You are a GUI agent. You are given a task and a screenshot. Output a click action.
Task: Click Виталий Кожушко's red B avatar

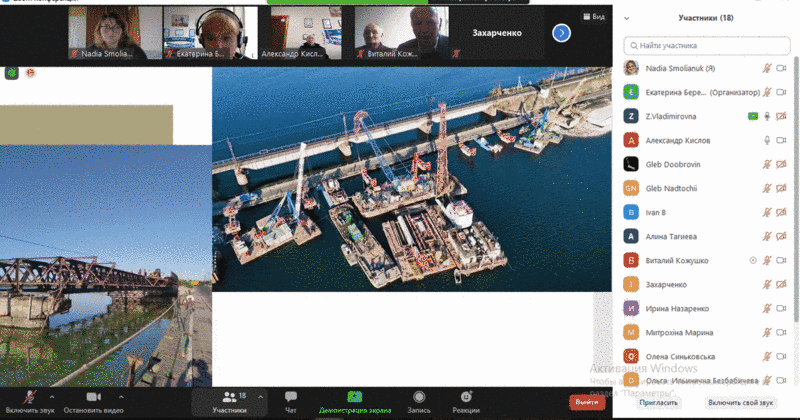tap(631, 260)
